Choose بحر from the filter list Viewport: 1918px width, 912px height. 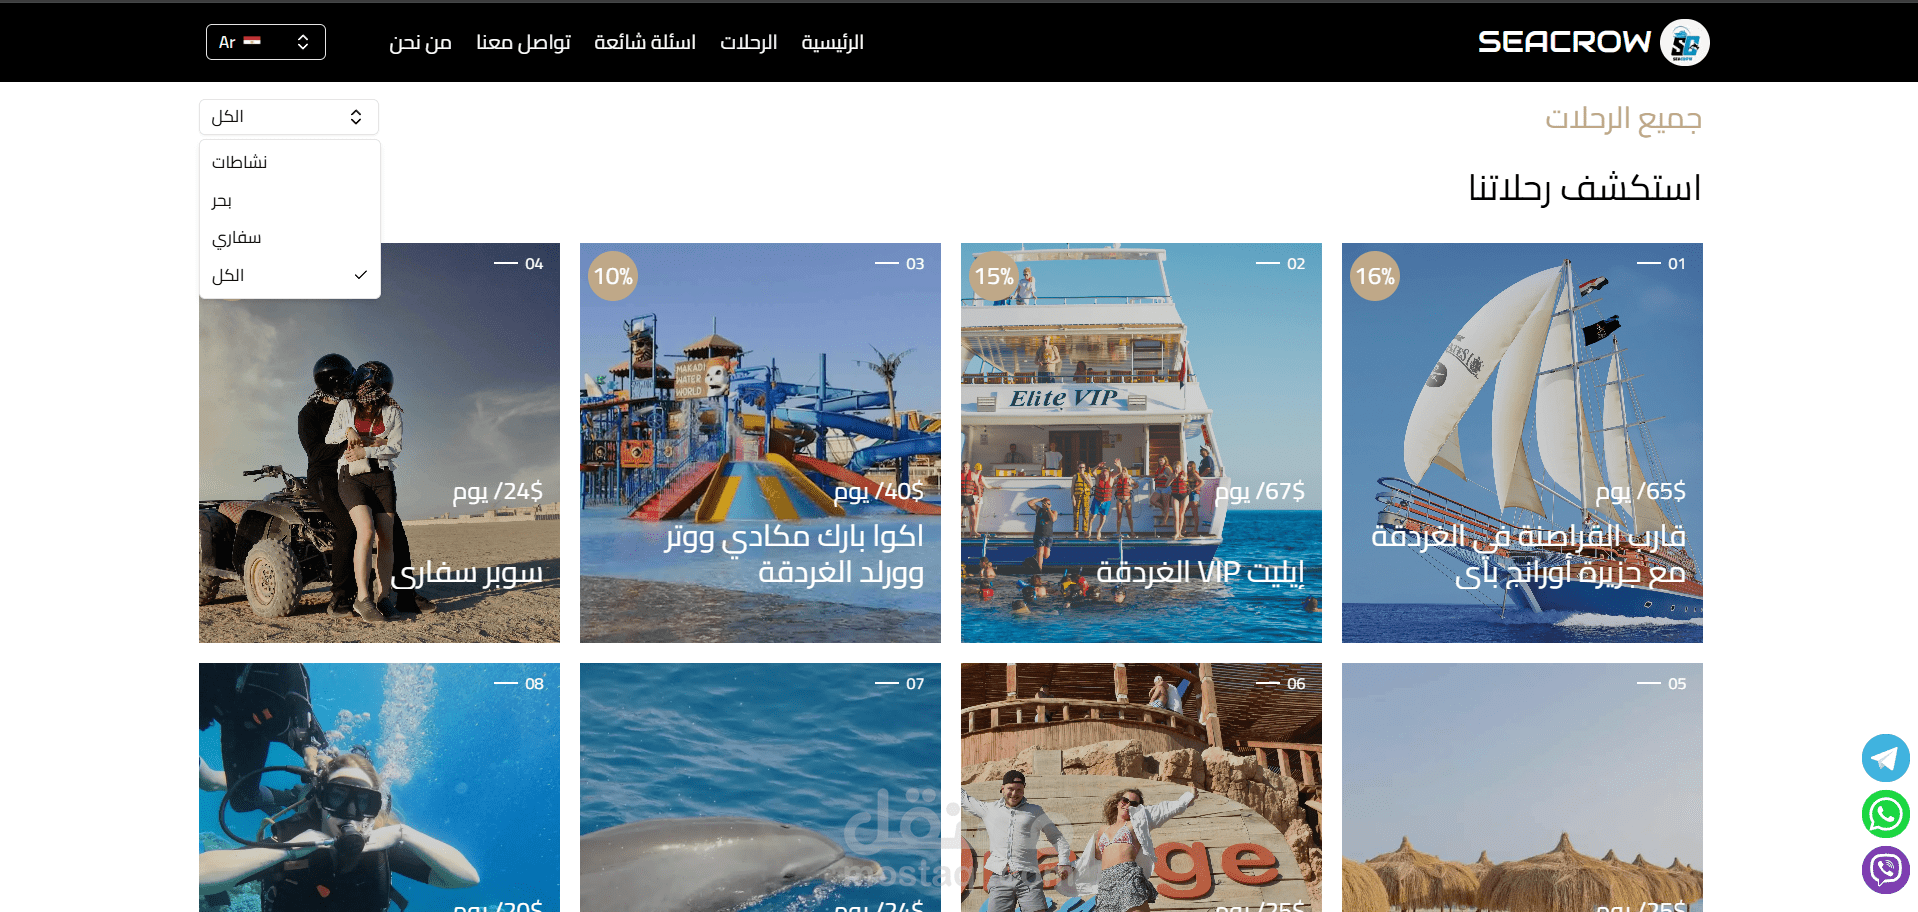point(290,200)
